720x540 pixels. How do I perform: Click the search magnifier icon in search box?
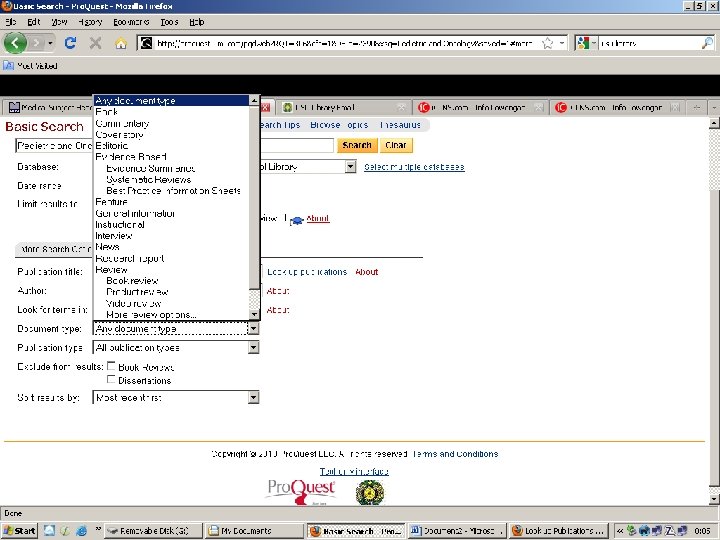pos(707,43)
